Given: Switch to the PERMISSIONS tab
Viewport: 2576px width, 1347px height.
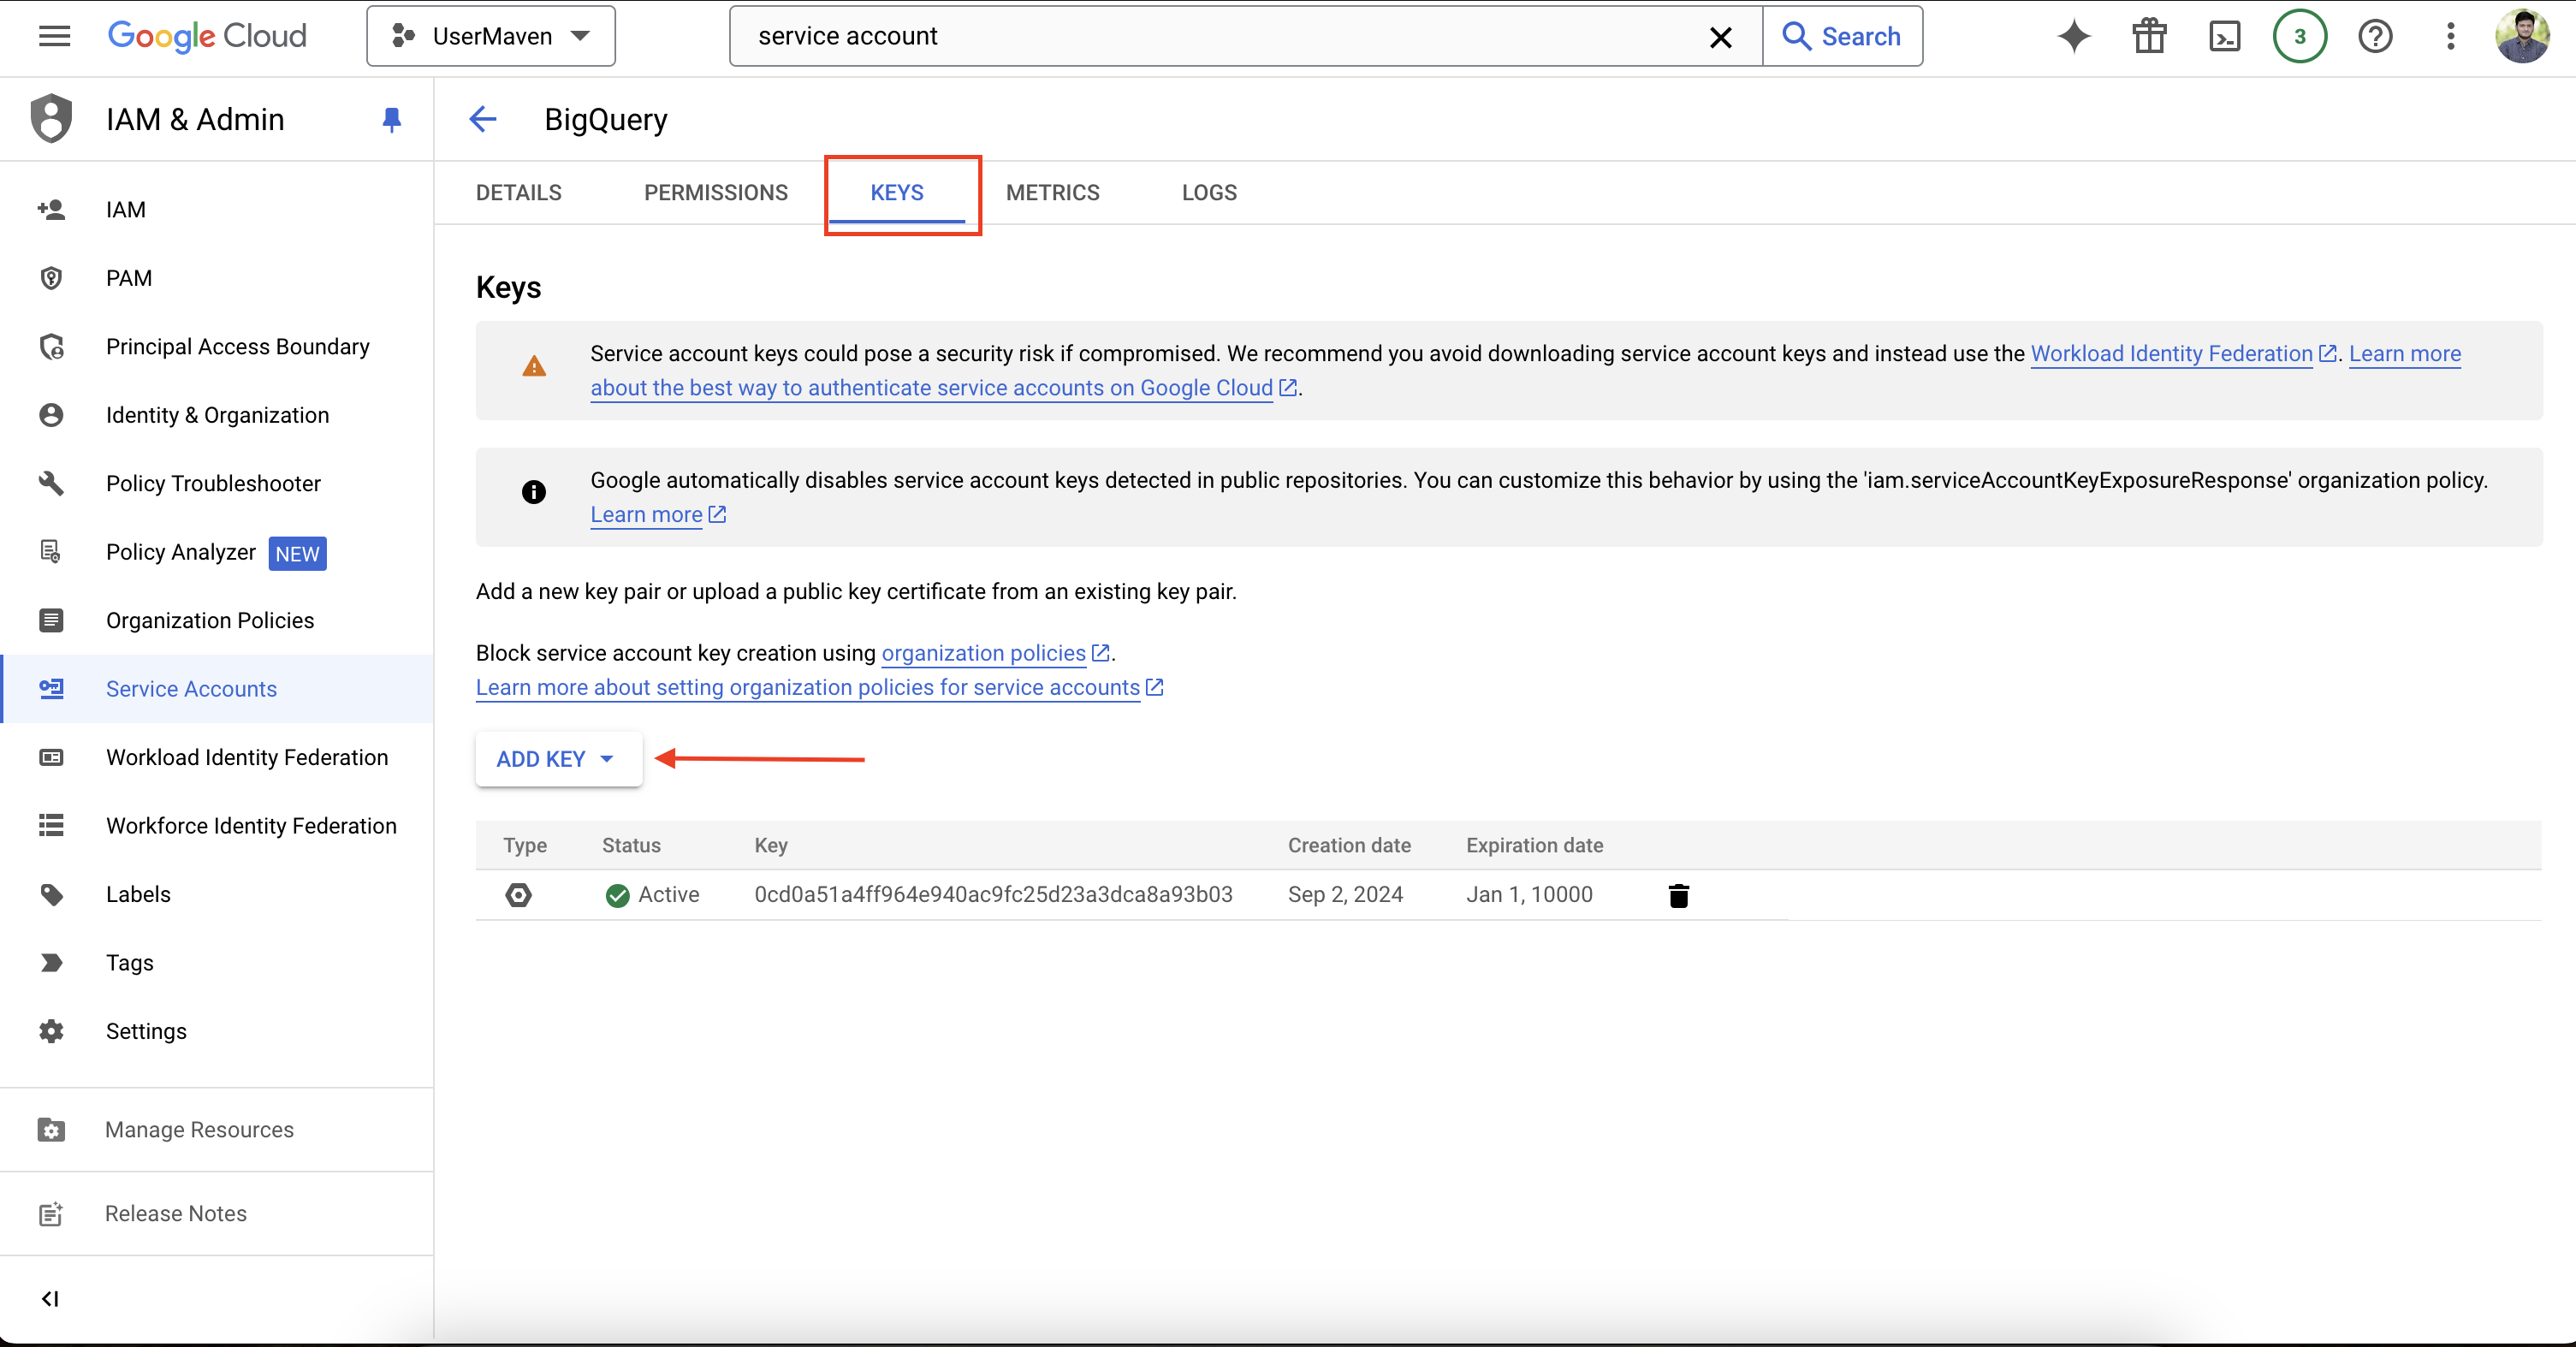Looking at the screenshot, I should click(x=715, y=193).
